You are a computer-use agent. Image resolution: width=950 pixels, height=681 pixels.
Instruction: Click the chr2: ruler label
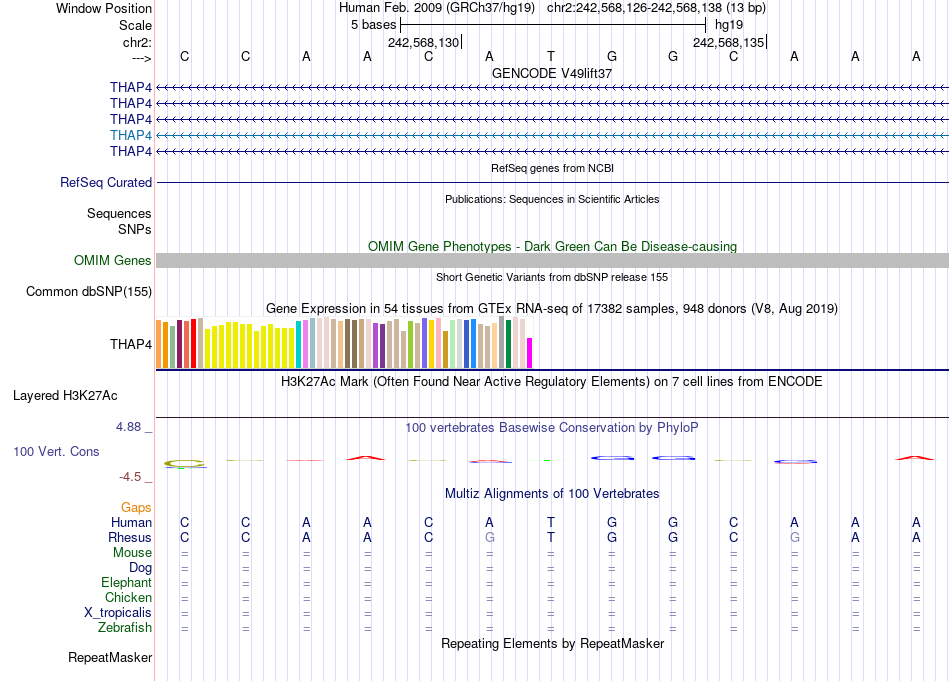(x=137, y=42)
